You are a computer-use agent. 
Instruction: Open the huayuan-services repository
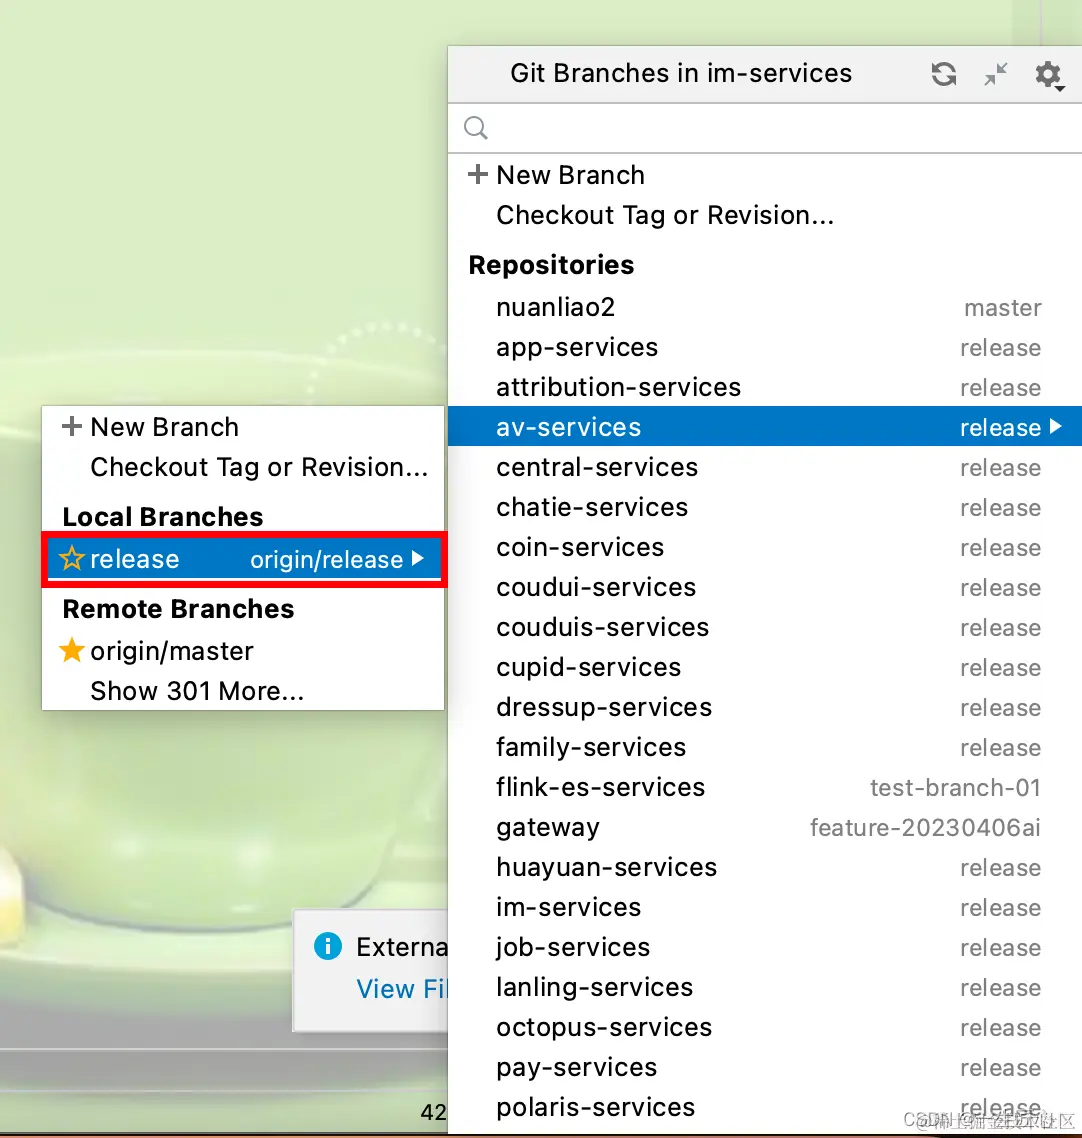[765, 867]
